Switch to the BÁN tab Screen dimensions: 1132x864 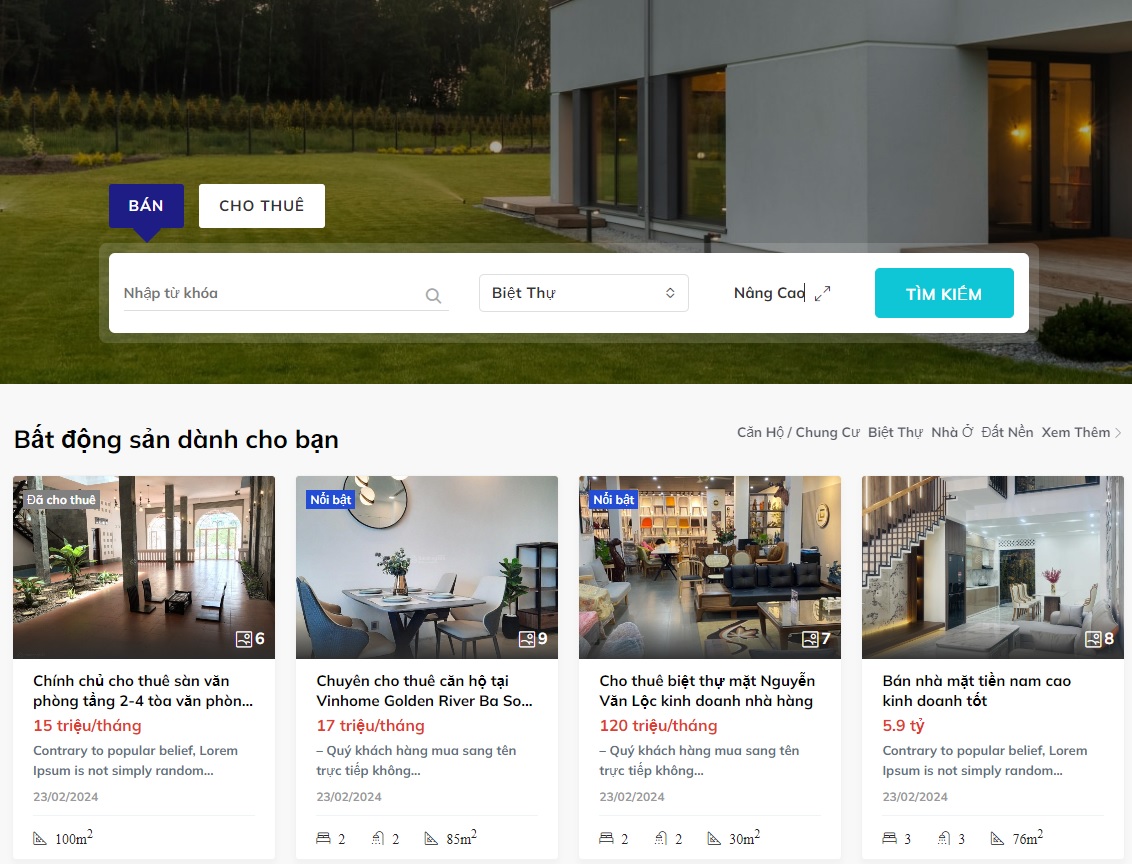[x=147, y=206]
